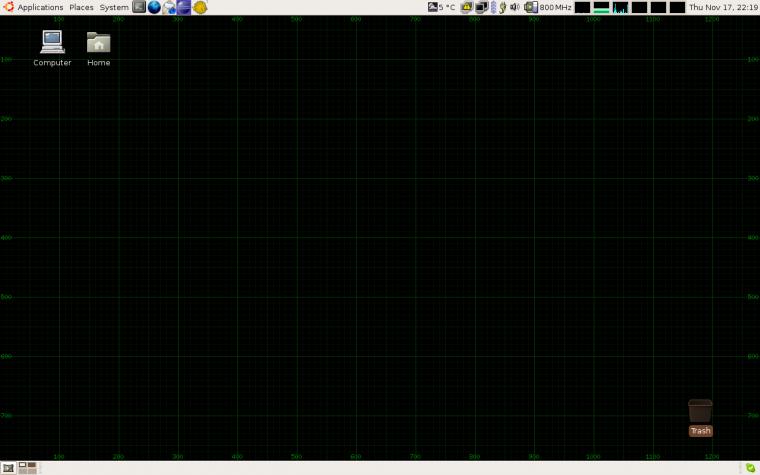This screenshot has width=760, height=475.
Task: Open the Computer desktop icon
Action: tap(52, 48)
